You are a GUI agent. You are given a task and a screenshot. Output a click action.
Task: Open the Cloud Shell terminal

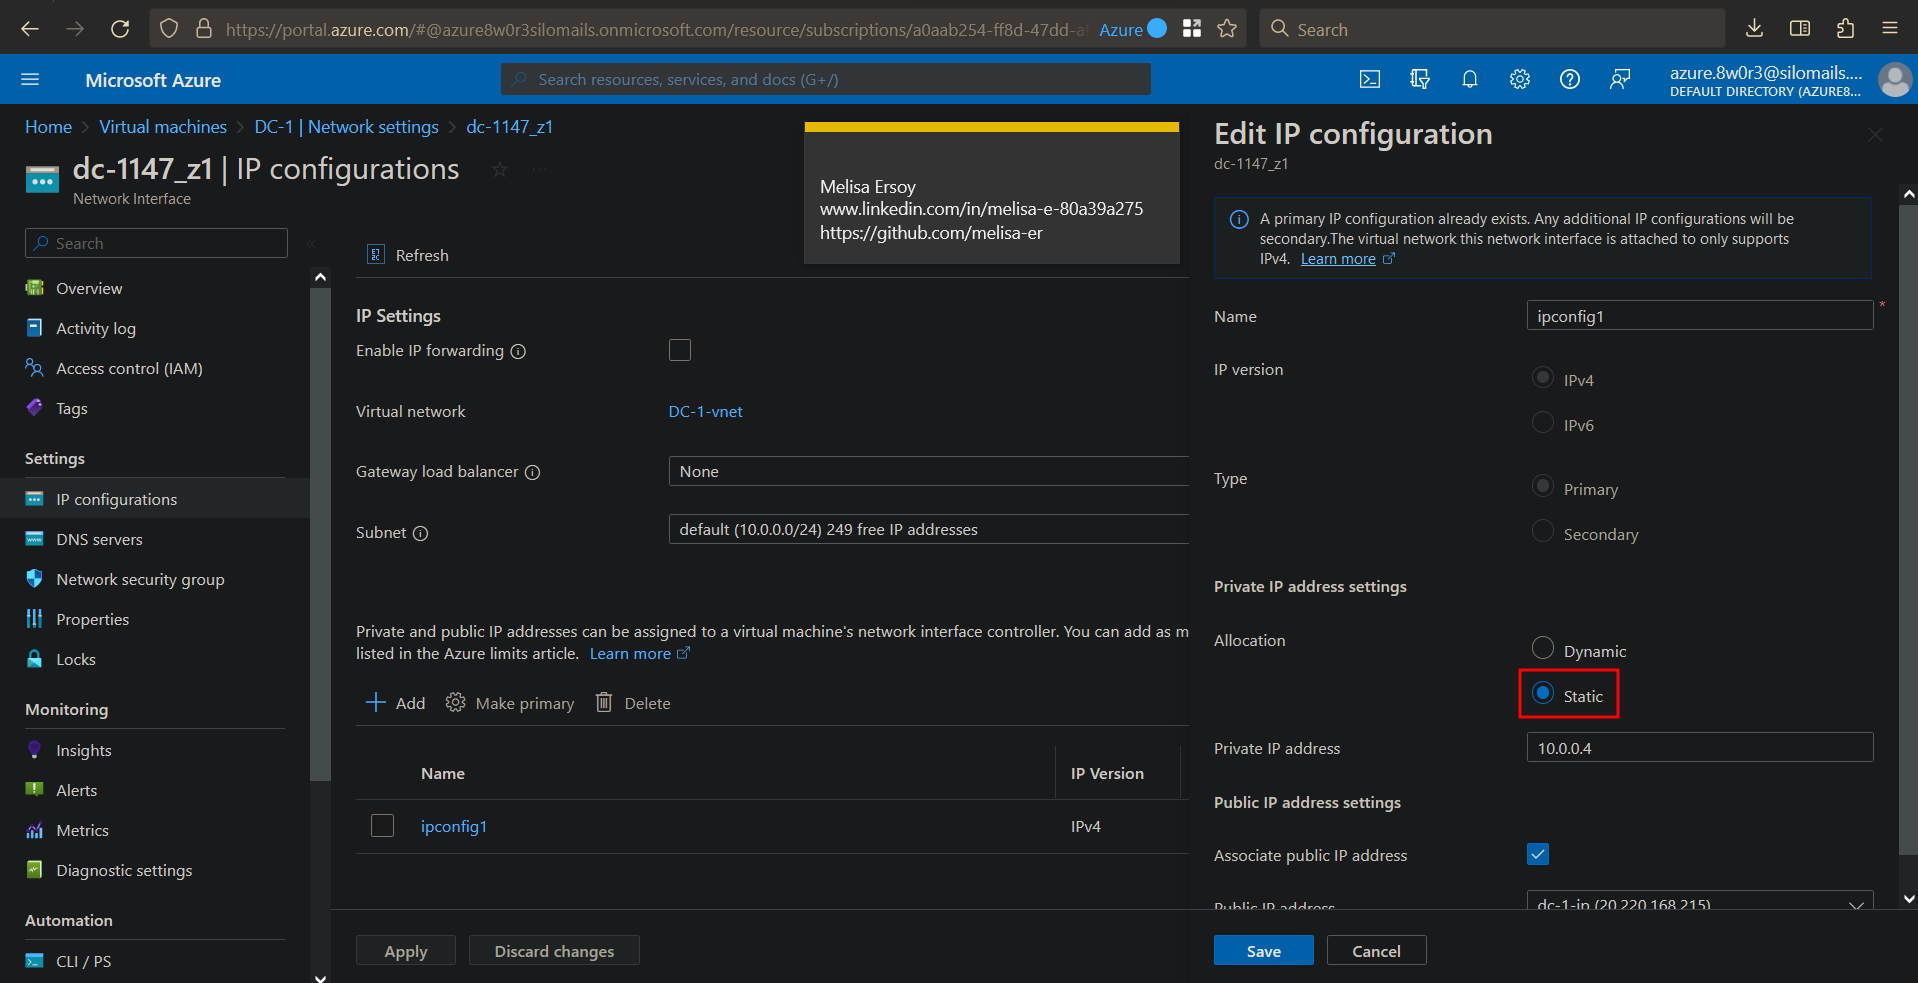point(1369,79)
